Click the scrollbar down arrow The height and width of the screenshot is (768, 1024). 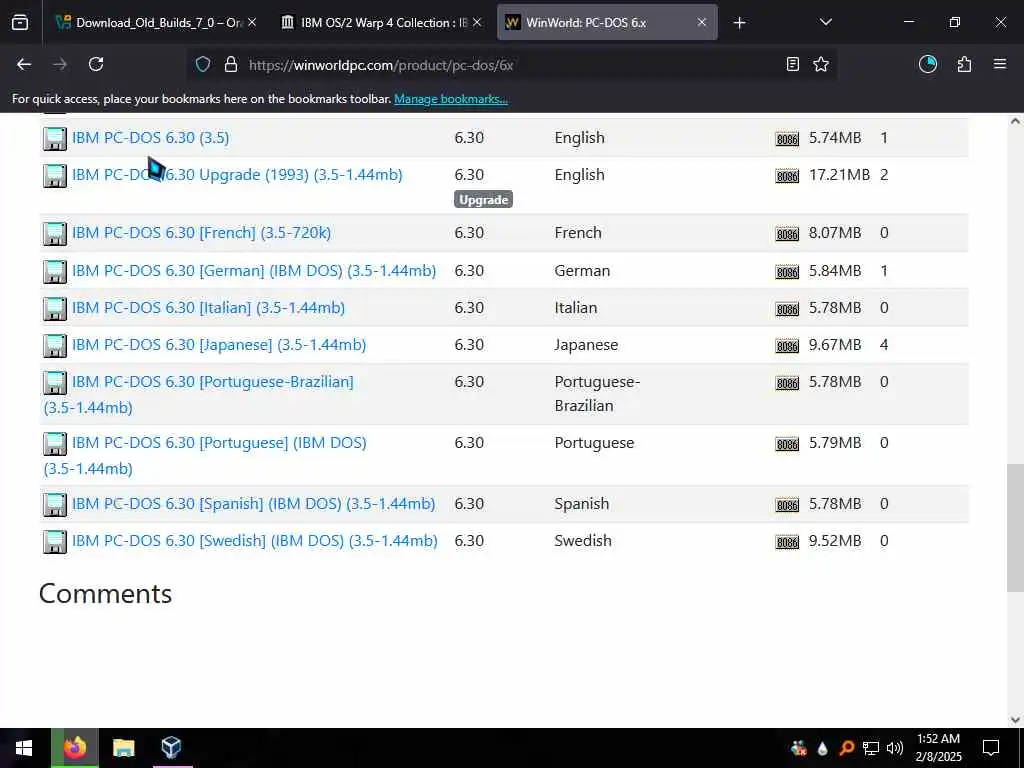click(1015, 720)
